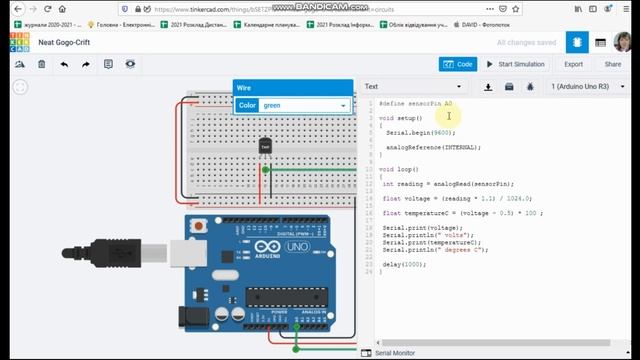This screenshot has height=360, width=640.
Task: Go back with the browser back arrow
Action: click(x=18, y=9)
